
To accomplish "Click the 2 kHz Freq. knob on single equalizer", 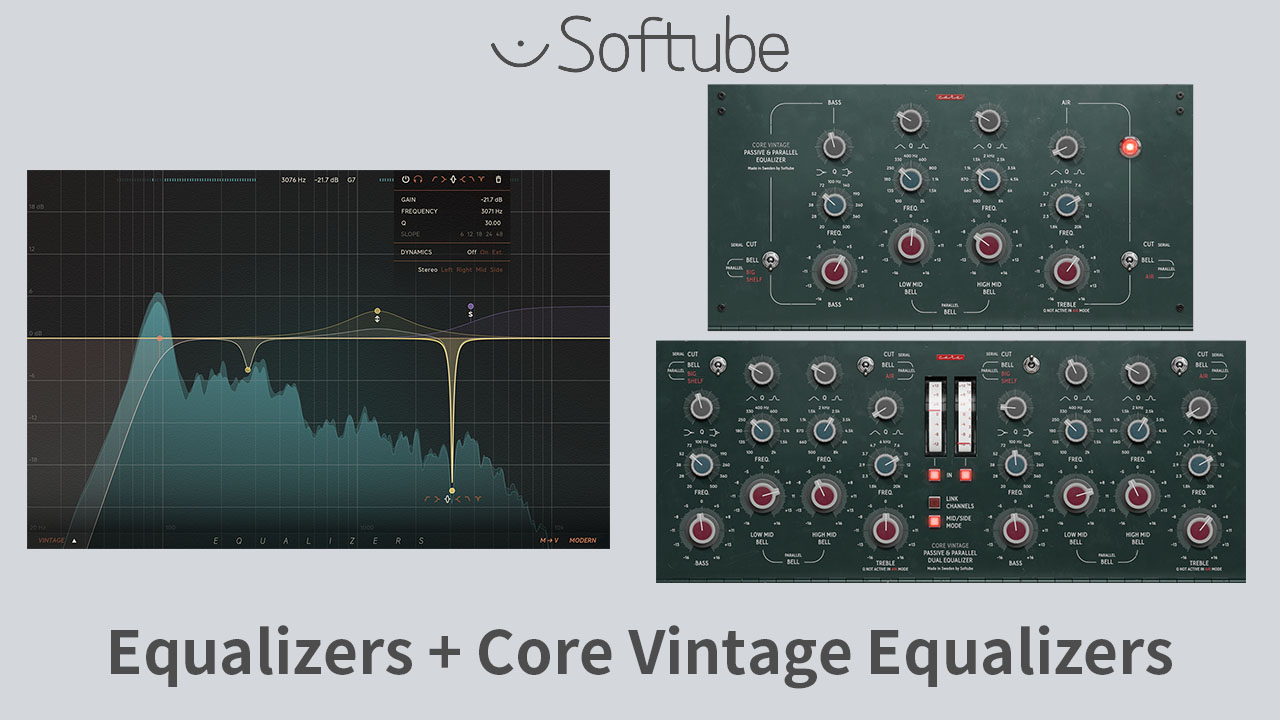I will pyautogui.click(x=988, y=180).
